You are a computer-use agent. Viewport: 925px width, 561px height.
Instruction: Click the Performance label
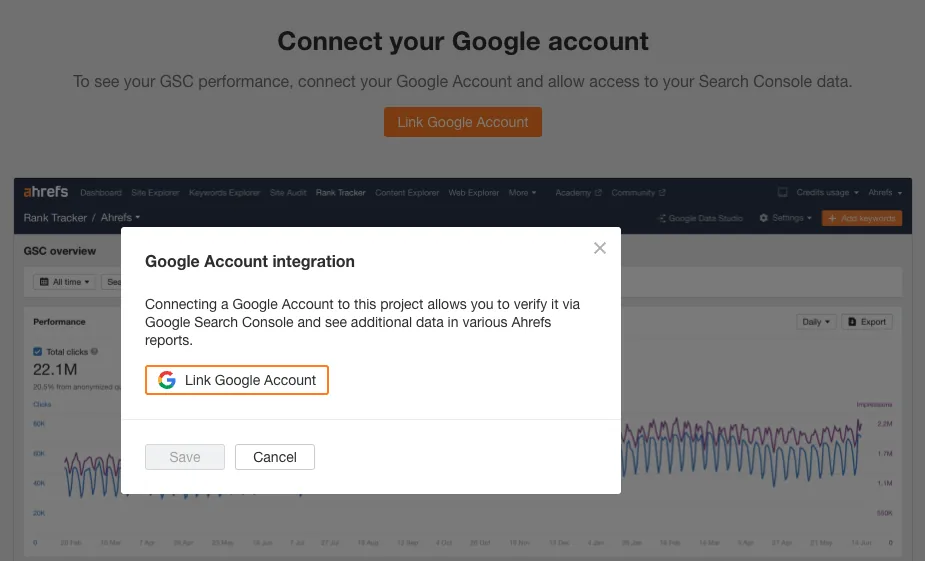(x=59, y=322)
